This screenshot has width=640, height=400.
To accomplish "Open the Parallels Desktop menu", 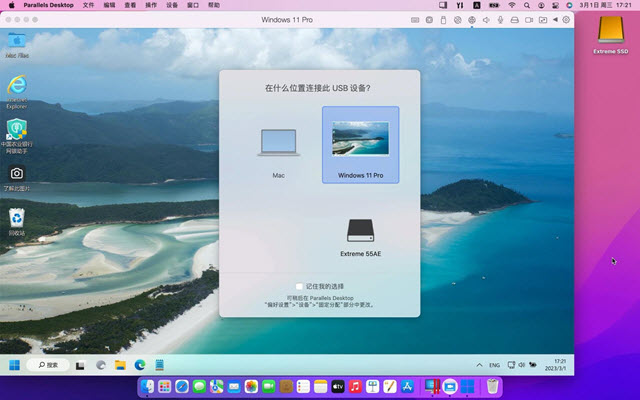I will click(49, 5).
